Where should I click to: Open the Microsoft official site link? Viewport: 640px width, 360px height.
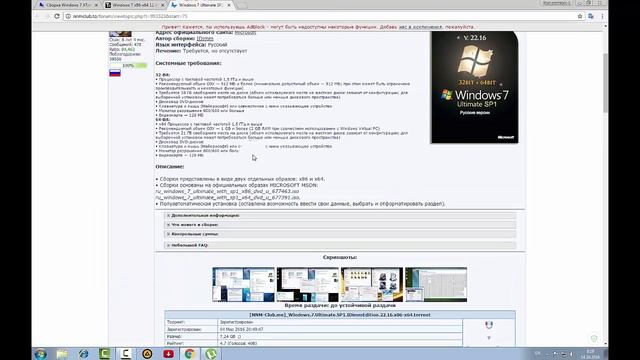pos(245,32)
